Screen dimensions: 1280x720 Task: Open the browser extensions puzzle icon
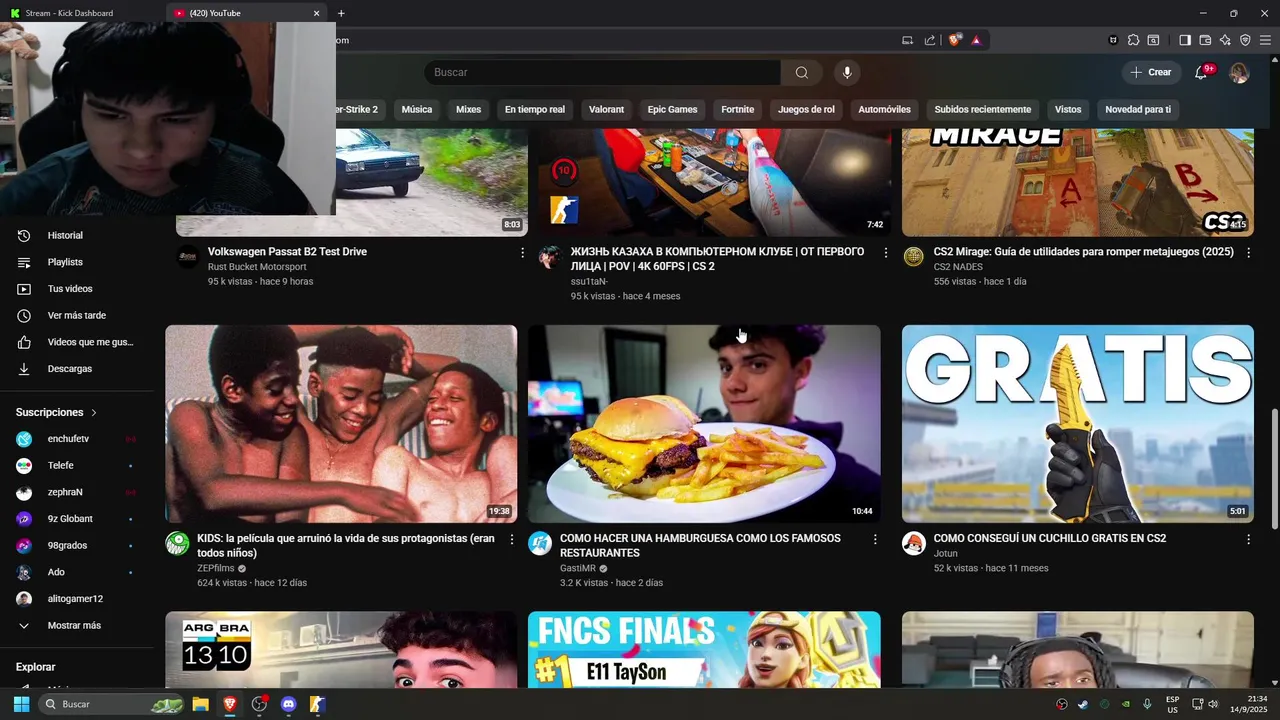[1133, 40]
